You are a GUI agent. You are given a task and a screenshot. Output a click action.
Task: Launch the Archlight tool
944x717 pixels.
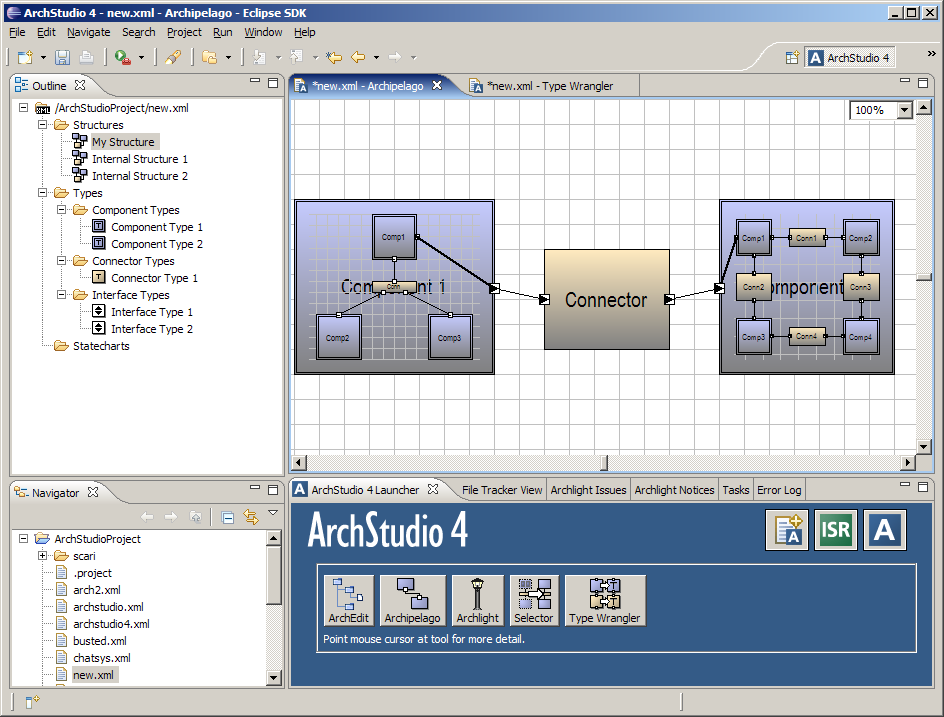pos(478,599)
